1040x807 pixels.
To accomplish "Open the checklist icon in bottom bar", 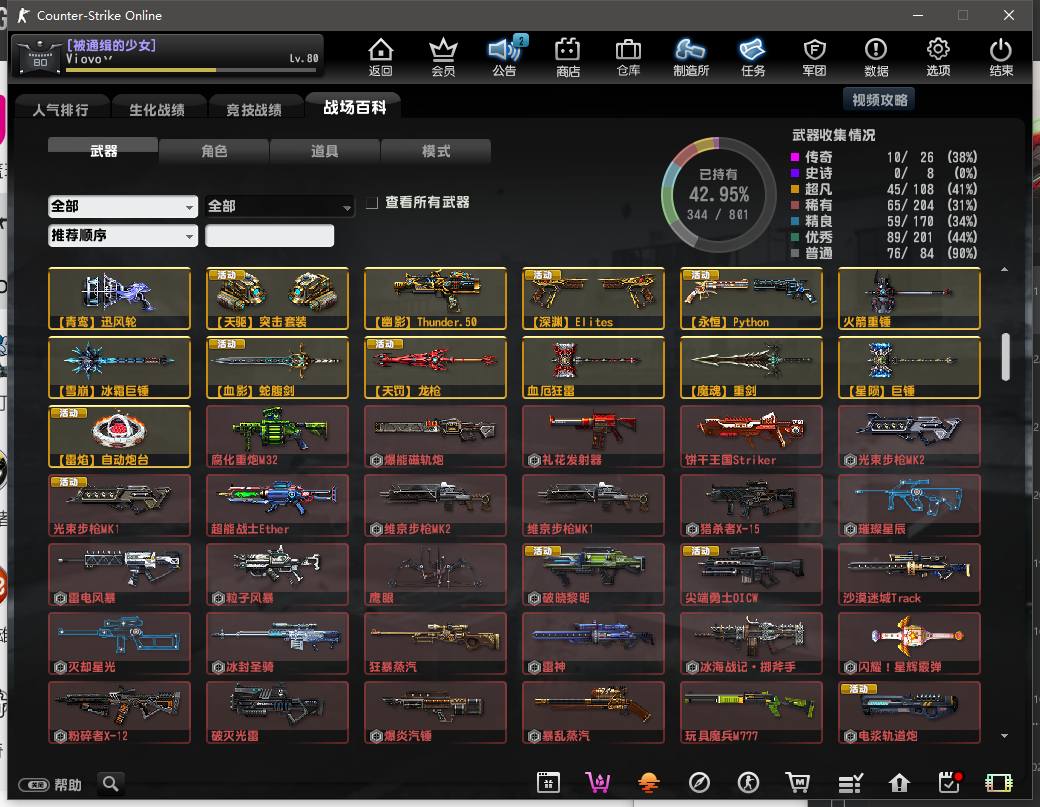I will (850, 783).
